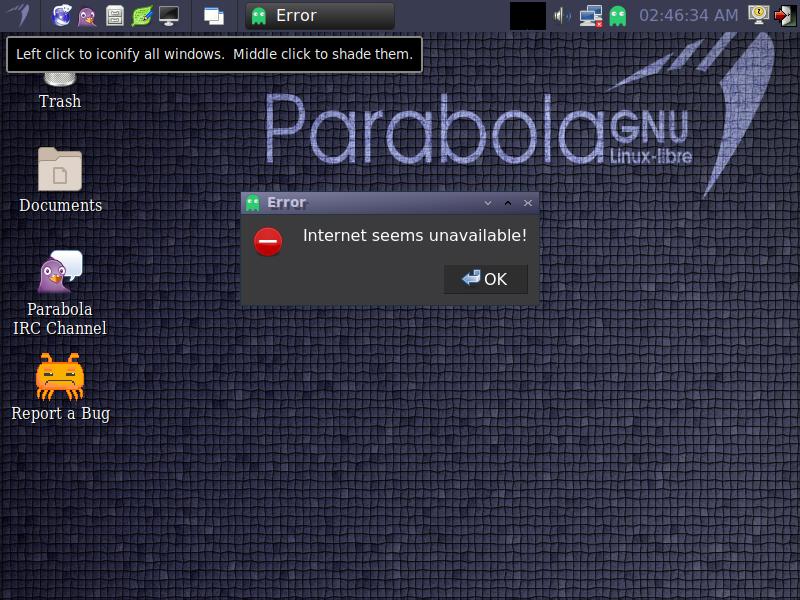Click the ghost icon in Error titlebar
Screen dimensions: 800x600
(x=253, y=203)
